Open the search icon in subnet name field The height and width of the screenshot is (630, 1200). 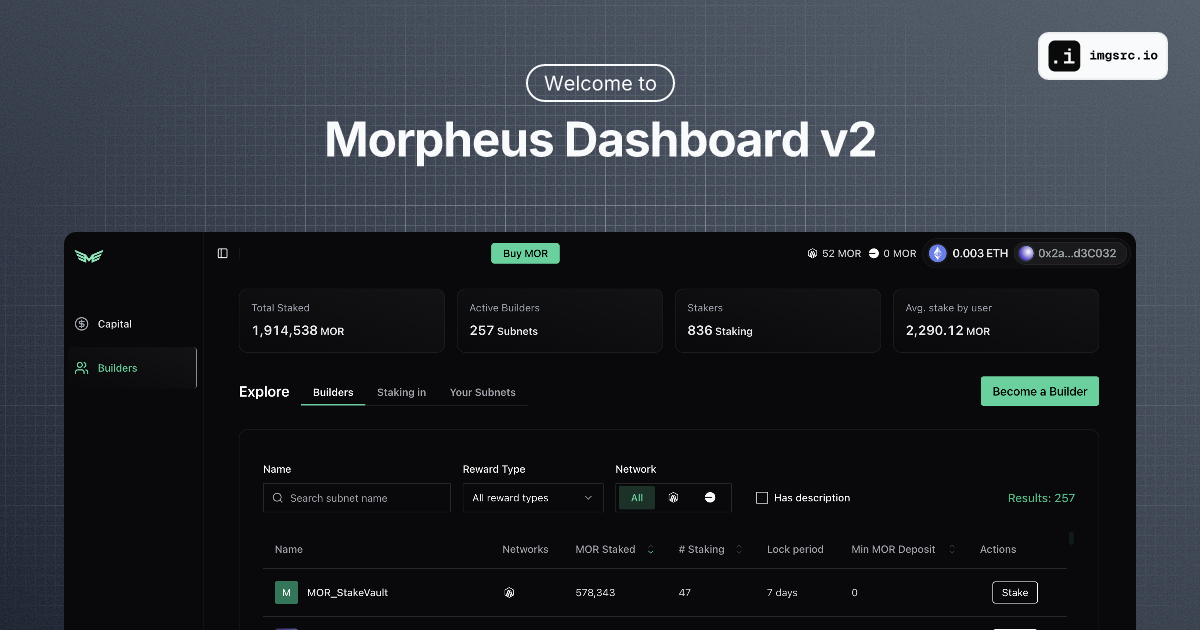[x=277, y=497]
